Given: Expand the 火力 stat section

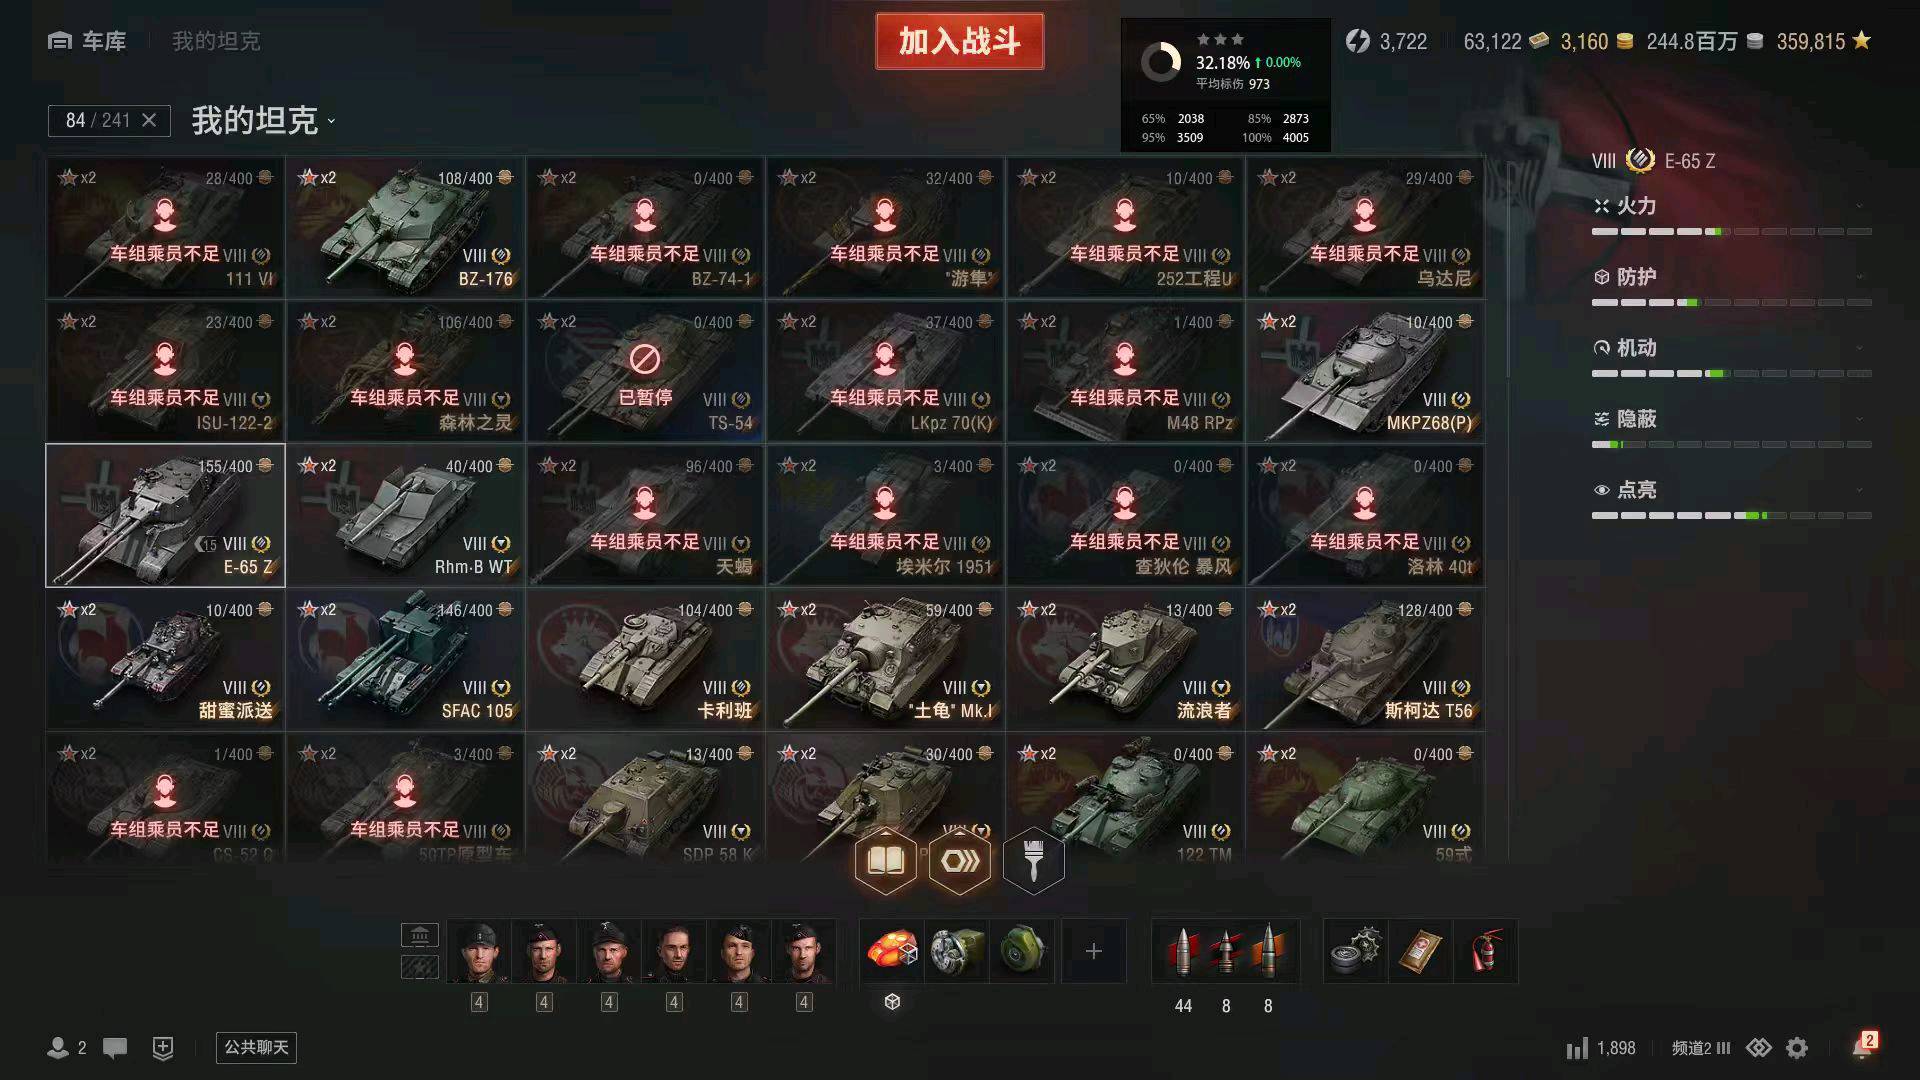Looking at the screenshot, I should [1731, 206].
